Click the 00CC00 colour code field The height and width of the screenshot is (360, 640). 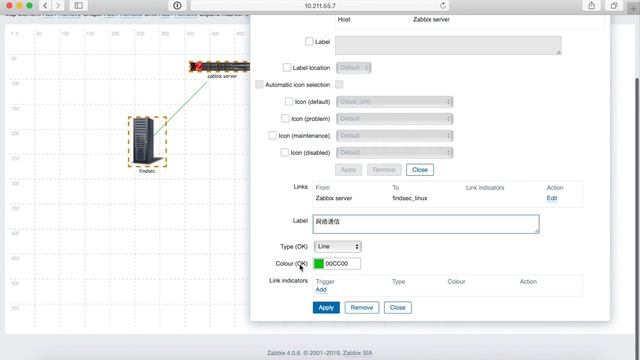(342, 264)
